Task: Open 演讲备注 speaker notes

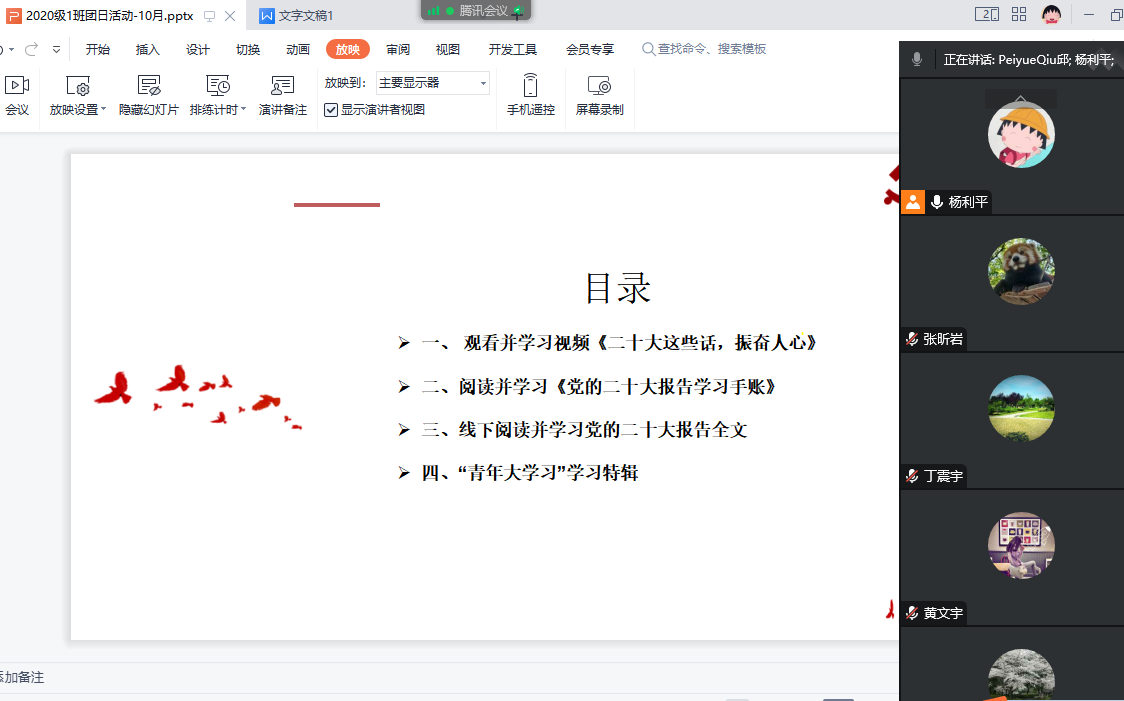Action: [x=282, y=87]
